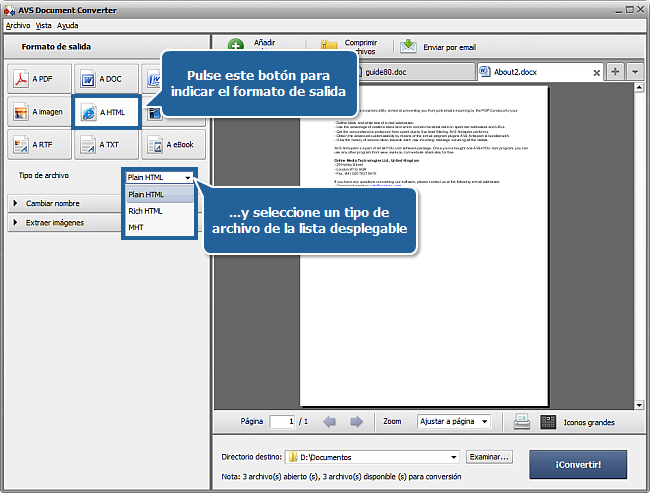
Task: Open the Directorio destino dropdown
Action: tap(372, 457)
